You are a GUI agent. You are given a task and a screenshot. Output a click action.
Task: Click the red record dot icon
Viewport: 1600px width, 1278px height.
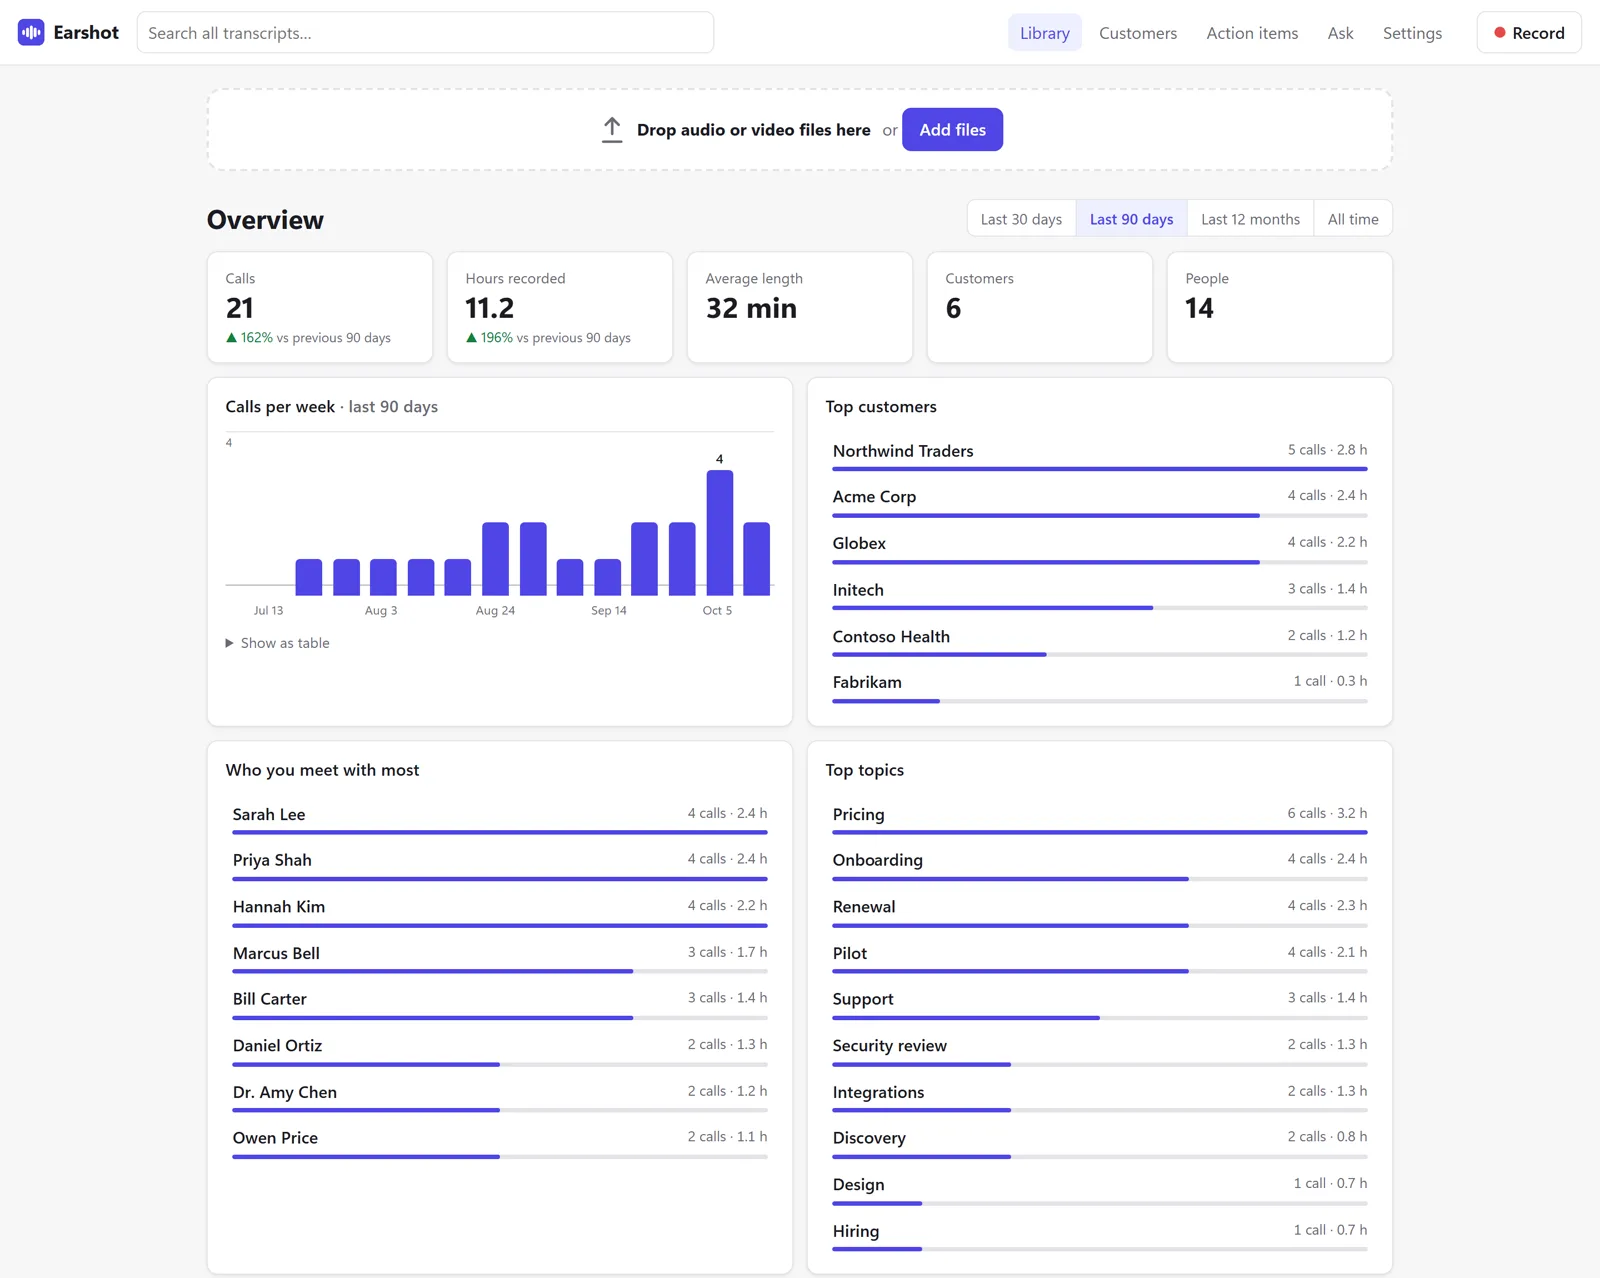1499,33
